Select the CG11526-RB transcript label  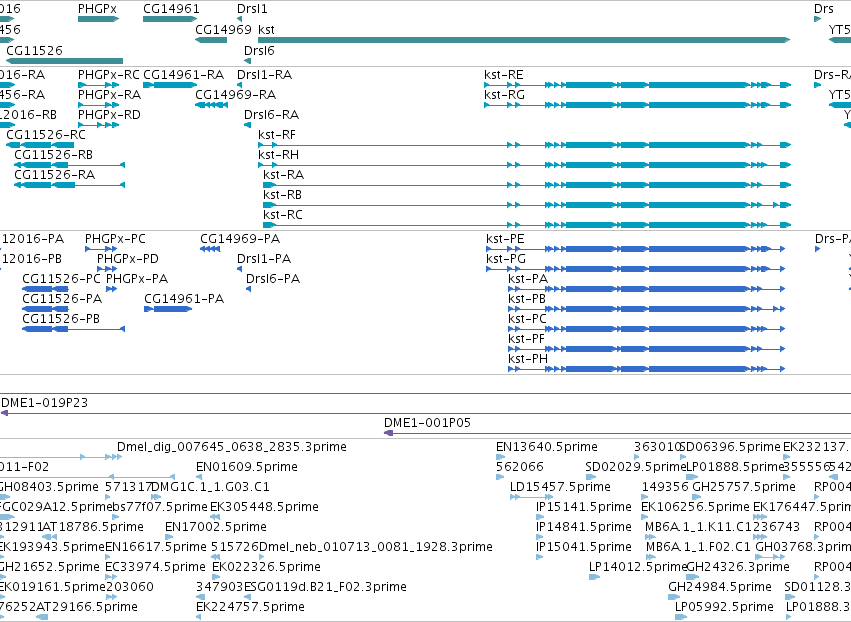[53, 155]
